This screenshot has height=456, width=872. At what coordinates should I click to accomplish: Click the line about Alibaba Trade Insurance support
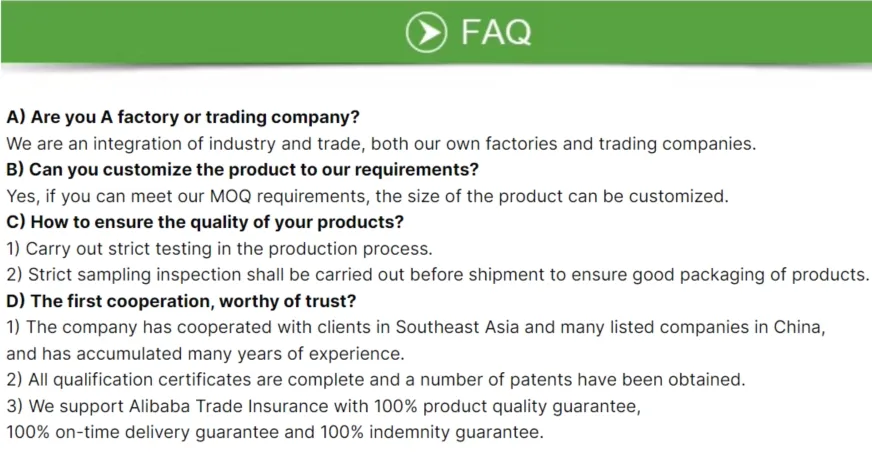point(322,406)
